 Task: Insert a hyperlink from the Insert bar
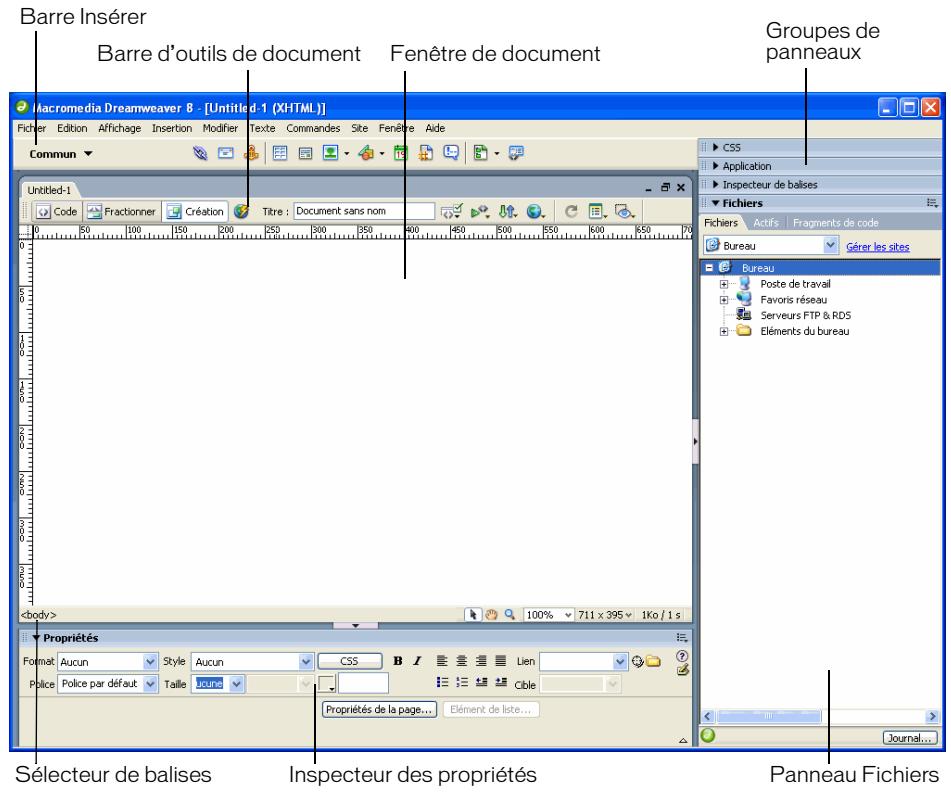click(200, 153)
